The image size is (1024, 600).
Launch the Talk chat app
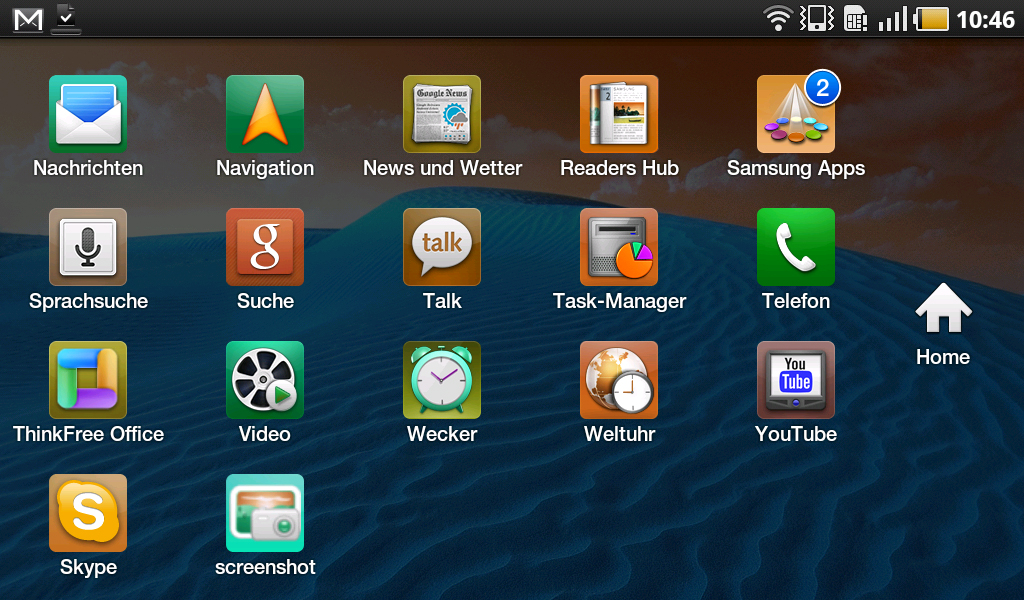coord(442,247)
